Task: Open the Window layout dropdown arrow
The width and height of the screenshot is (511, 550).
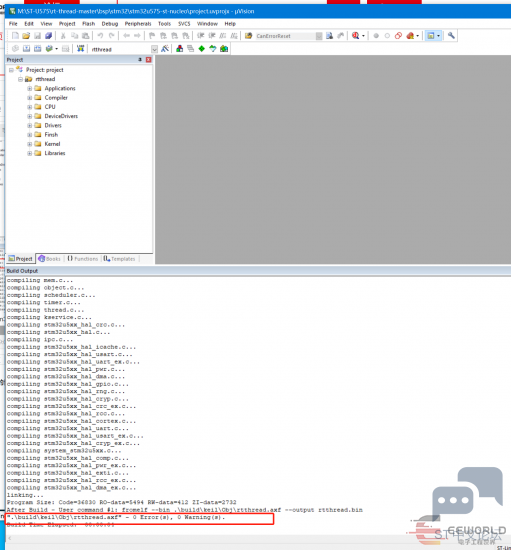Action: pos(438,36)
